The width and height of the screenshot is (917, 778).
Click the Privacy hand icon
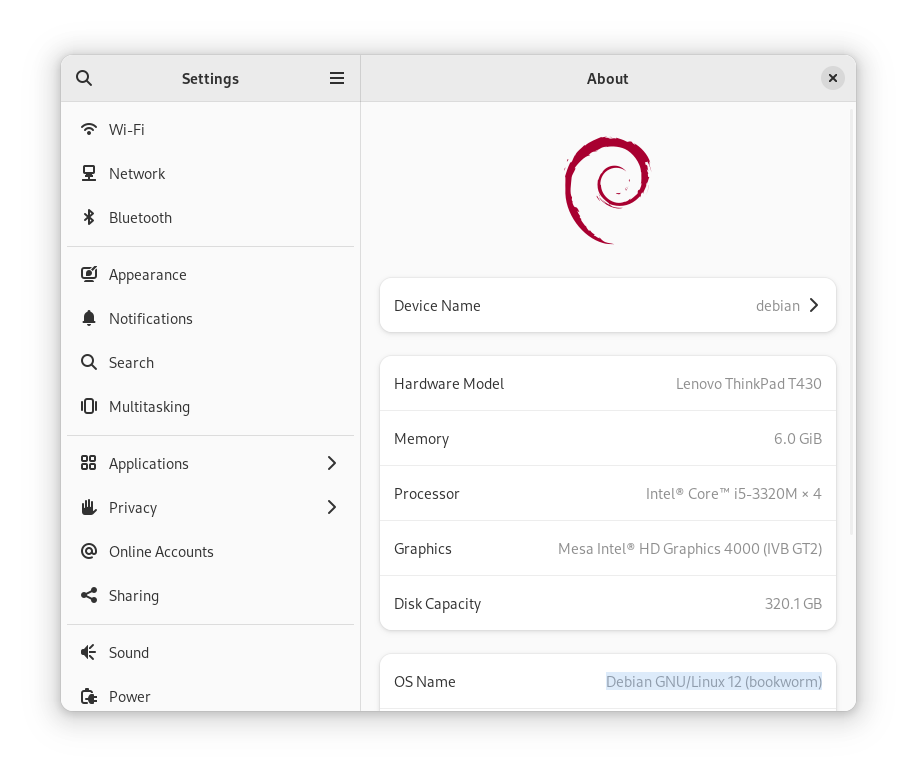89,507
